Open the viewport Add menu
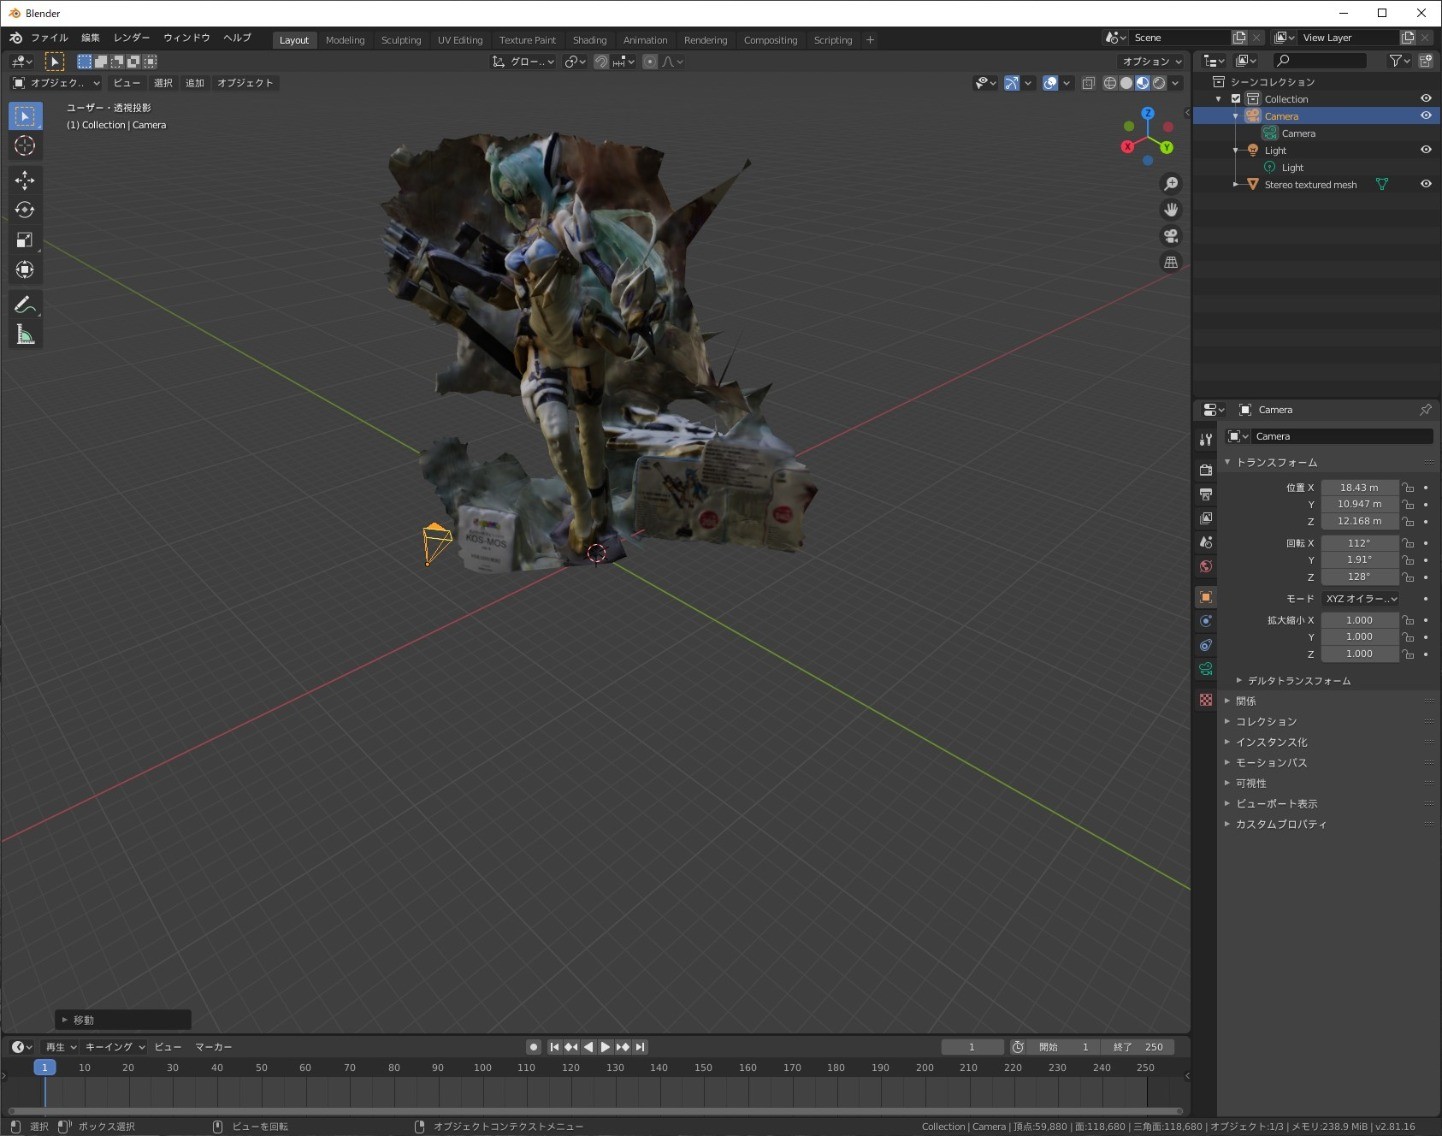 (x=195, y=83)
